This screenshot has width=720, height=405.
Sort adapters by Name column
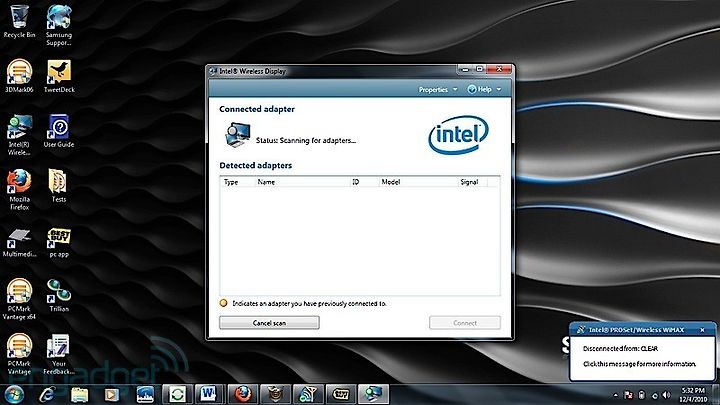[302, 182]
